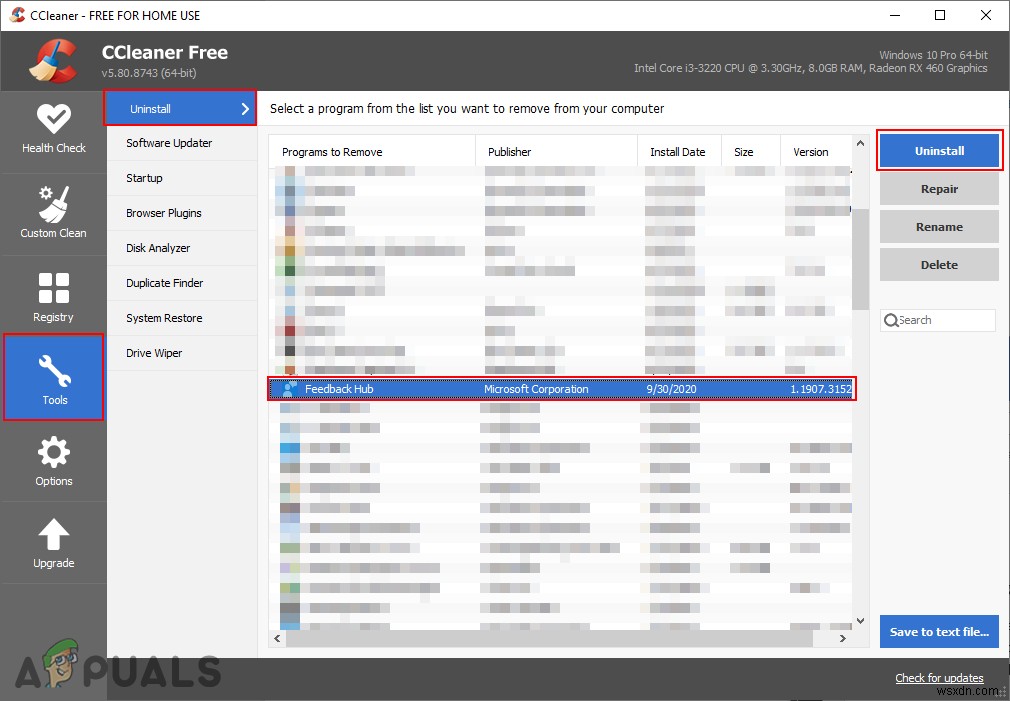Go to the Registry cleaner section

(x=53, y=296)
